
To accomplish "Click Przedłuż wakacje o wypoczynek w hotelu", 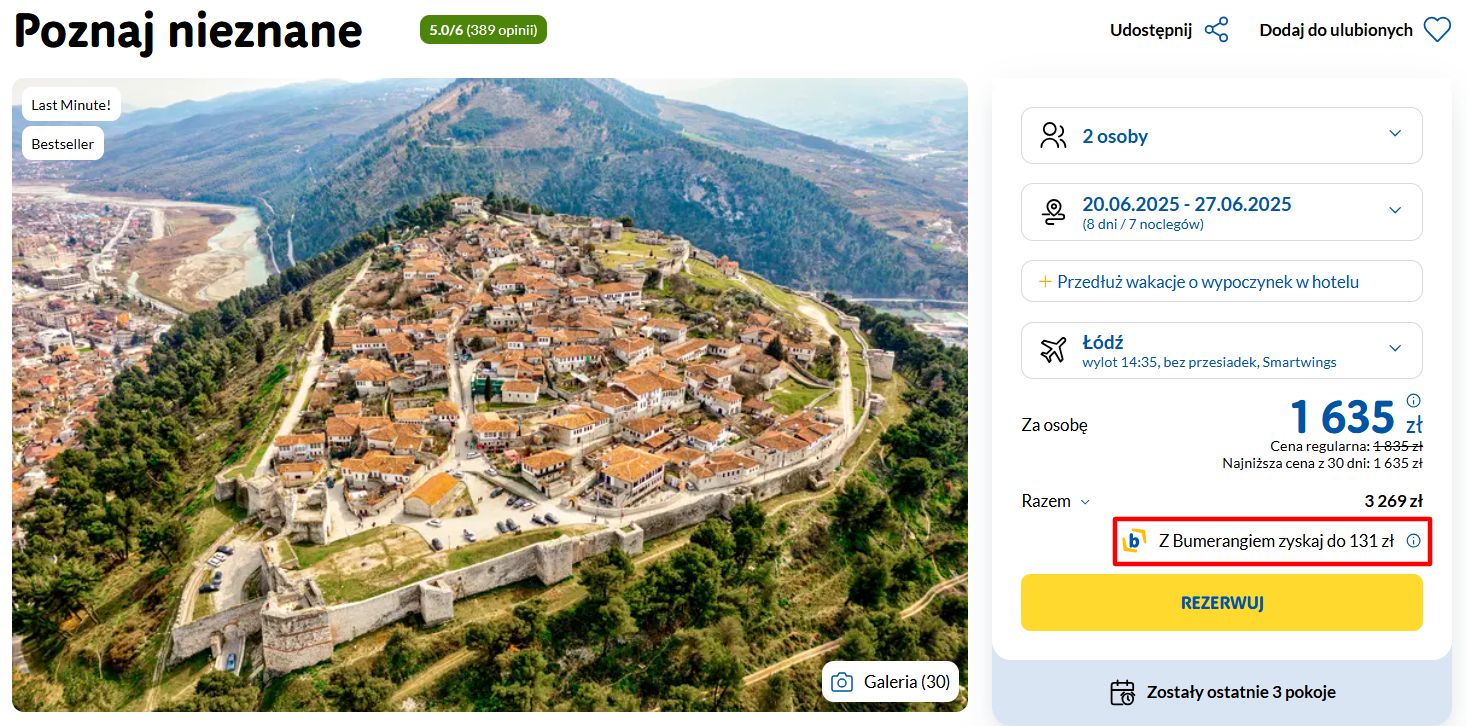I will pos(1207,282).
